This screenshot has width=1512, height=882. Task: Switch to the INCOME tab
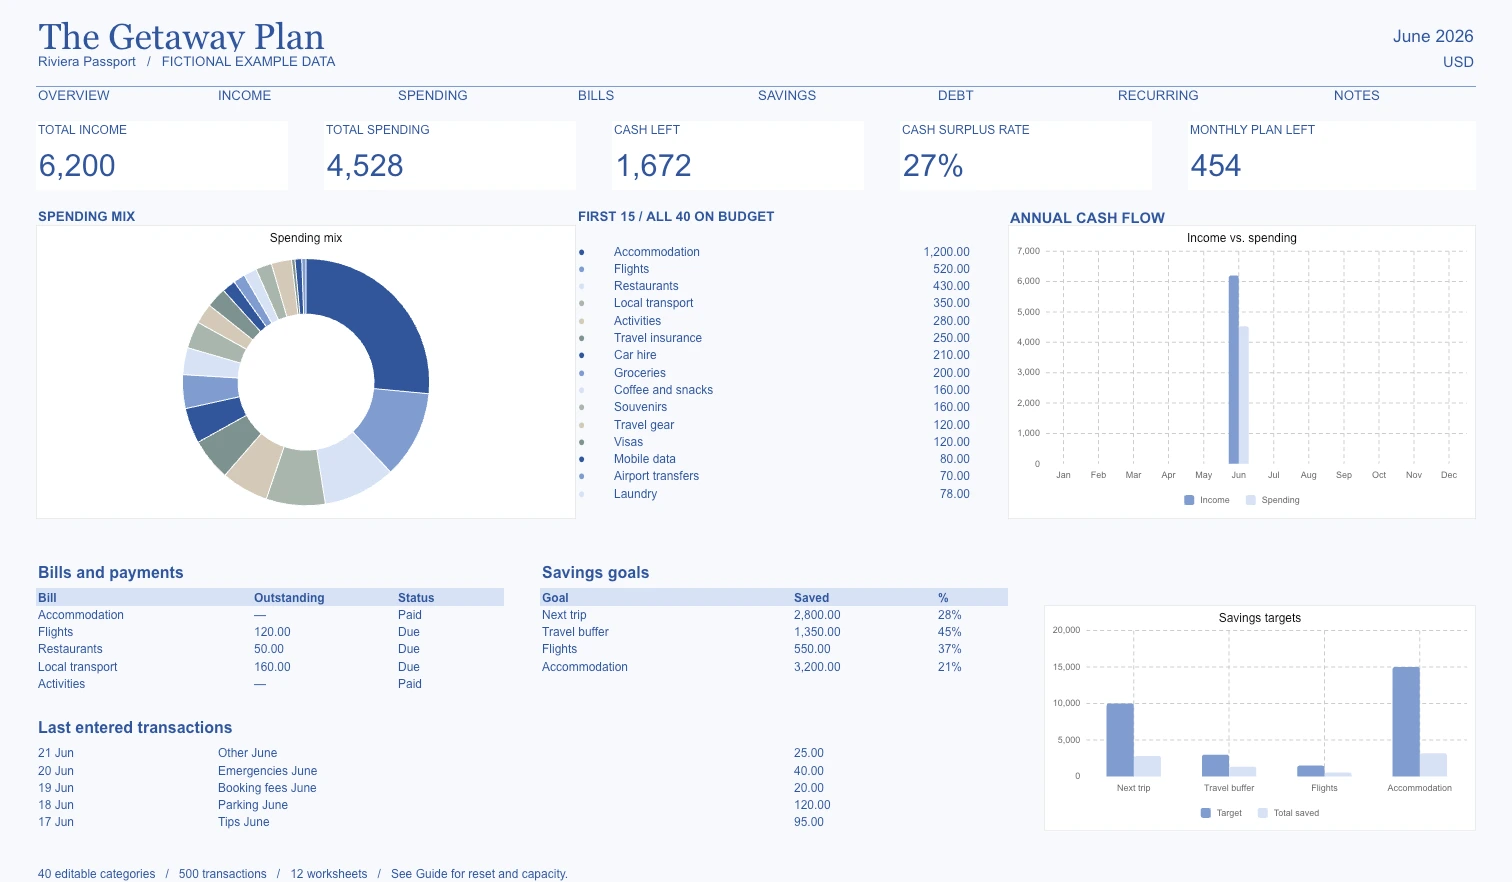(244, 96)
